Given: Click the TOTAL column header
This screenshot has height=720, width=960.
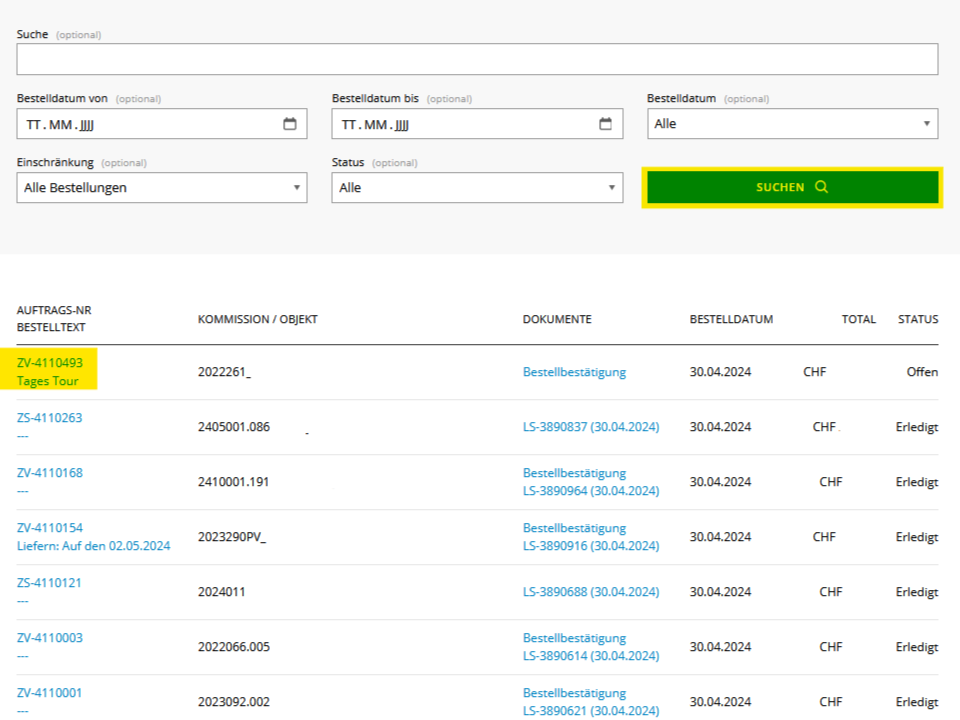Looking at the screenshot, I should coord(858,320).
